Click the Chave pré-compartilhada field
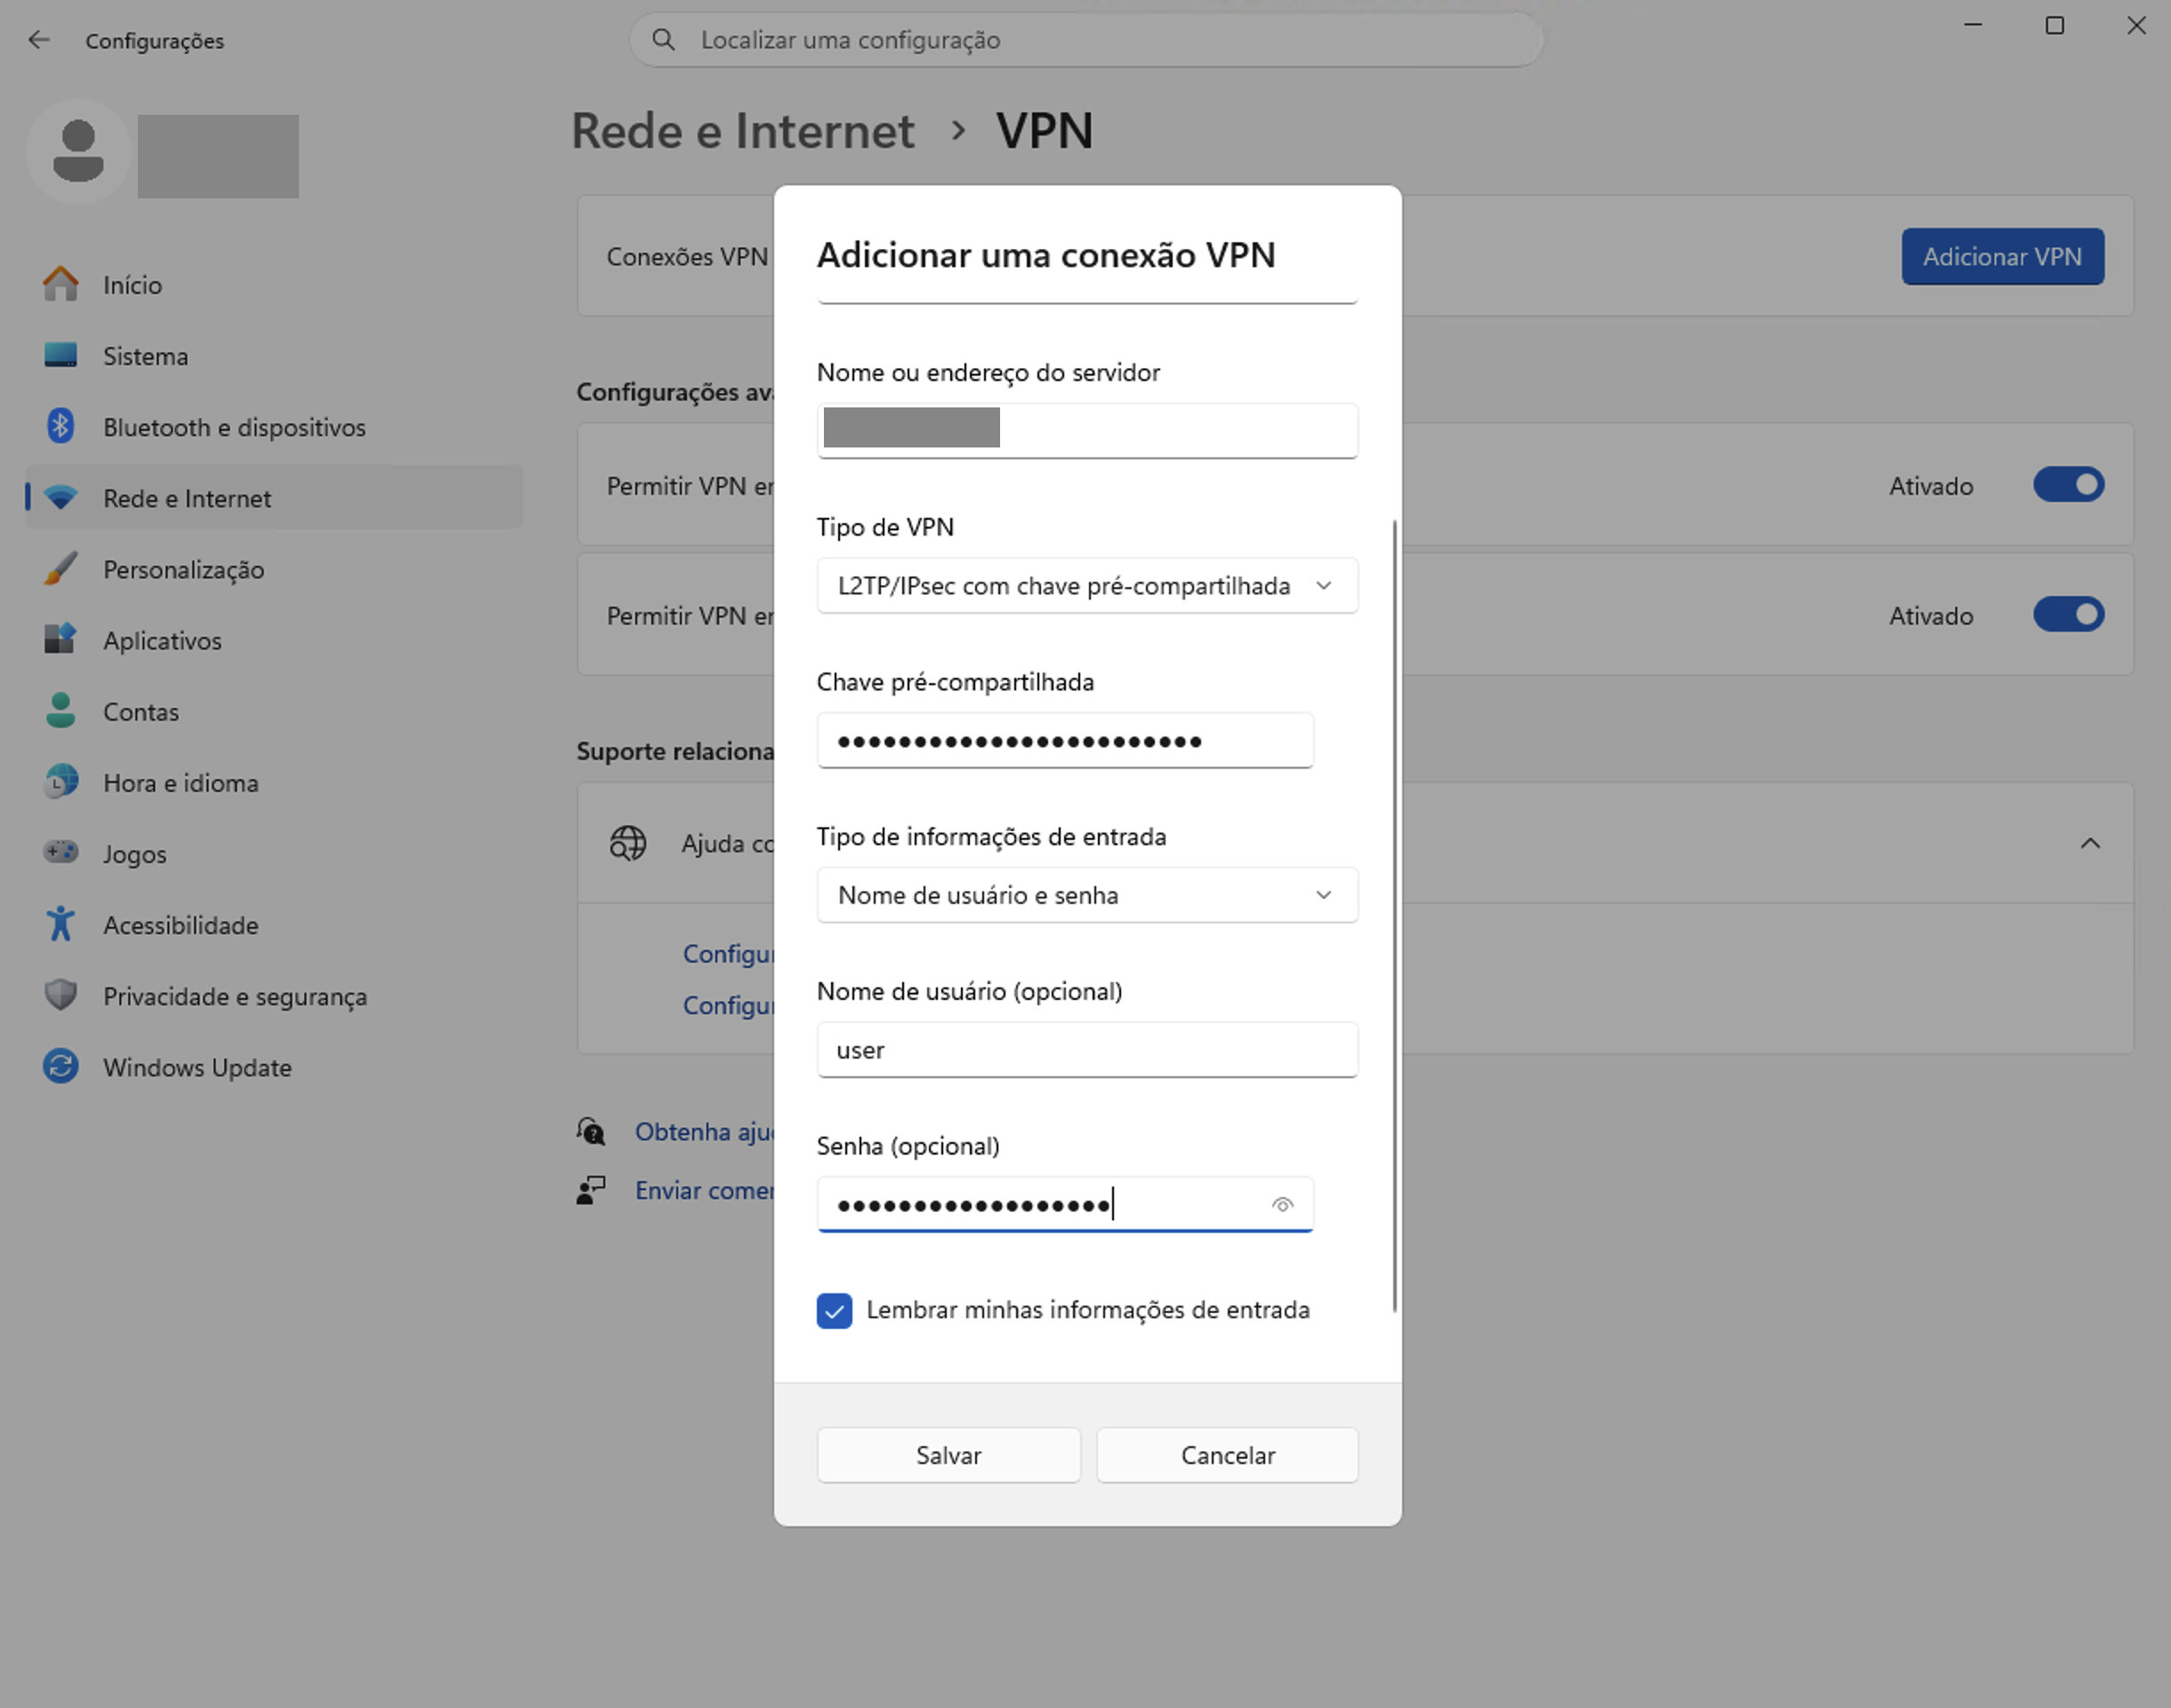The image size is (2171, 1708). click(x=1064, y=741)
